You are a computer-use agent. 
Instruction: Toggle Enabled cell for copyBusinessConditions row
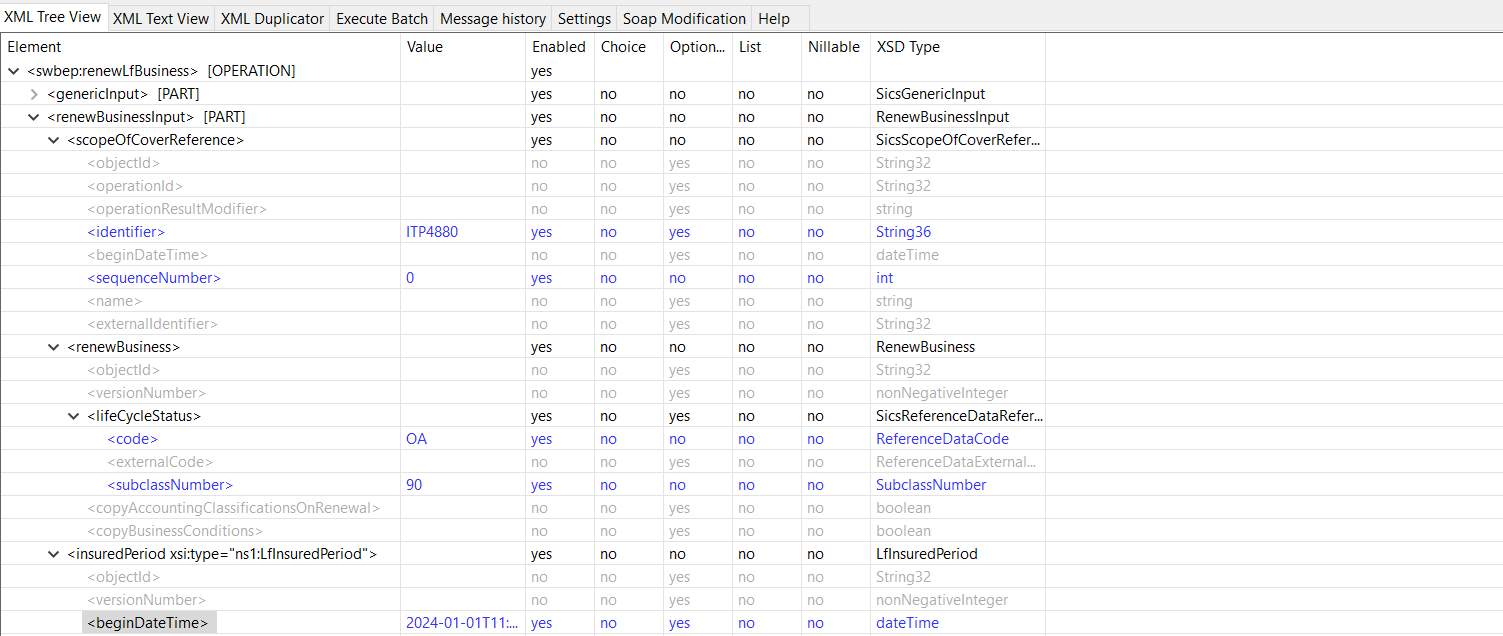[539, 531]
